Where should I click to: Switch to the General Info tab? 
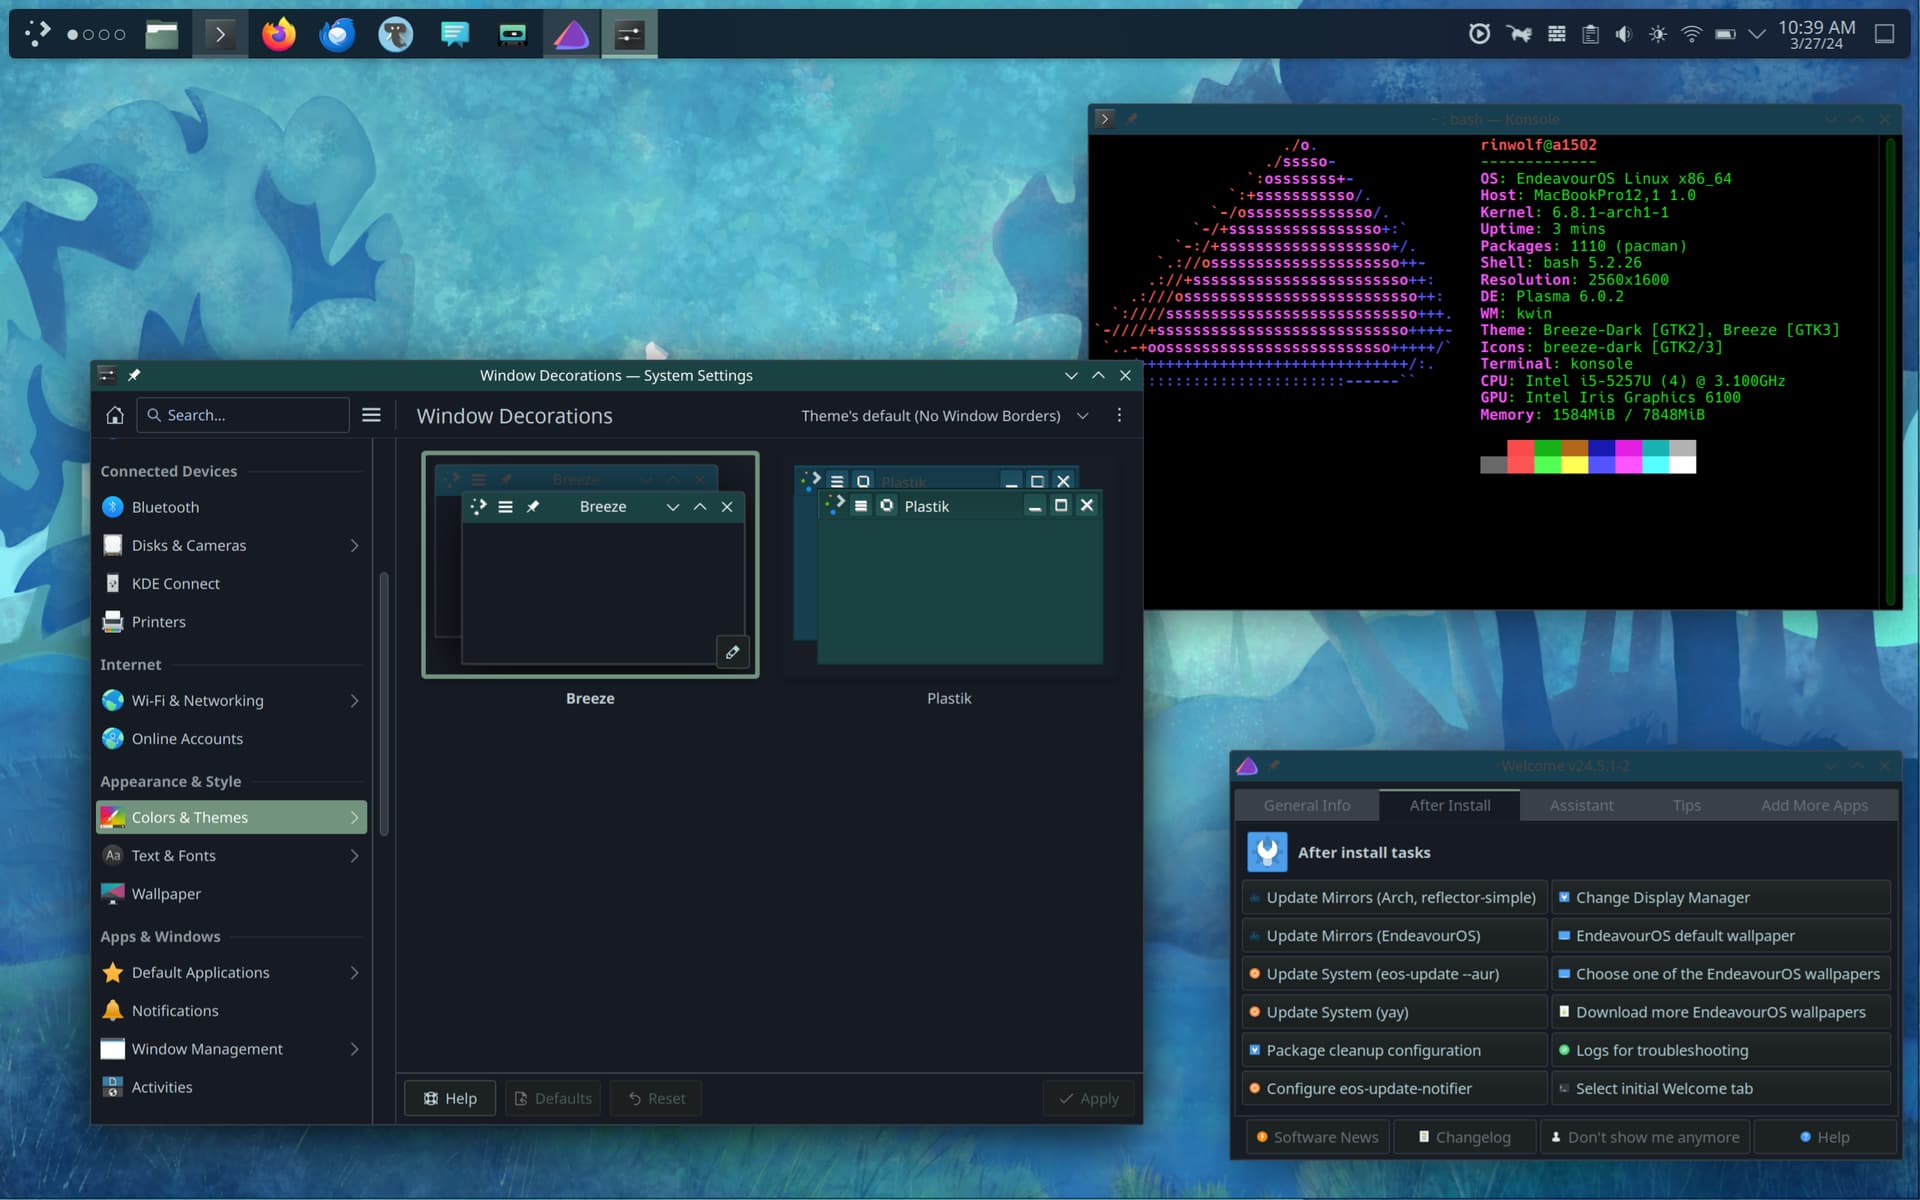pyautogui.click(x=1306, y=805)
